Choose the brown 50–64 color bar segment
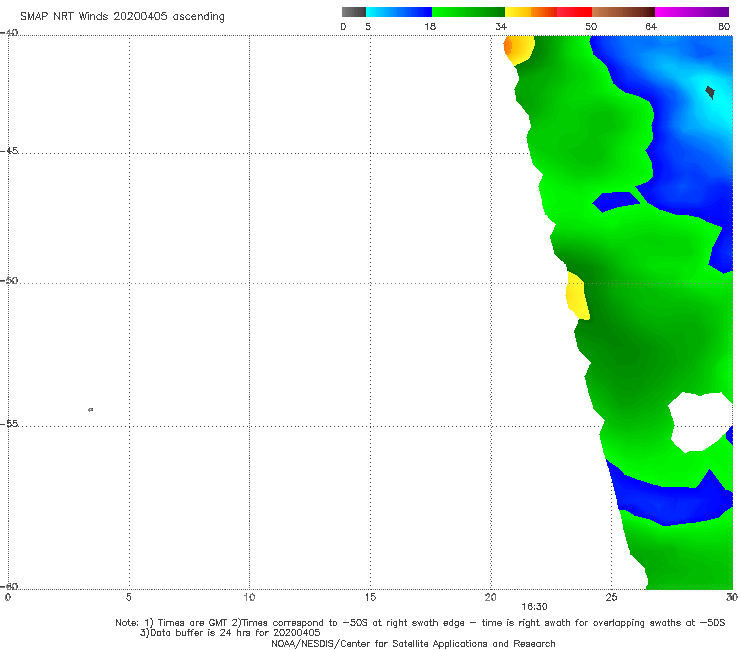Screen dimensions: 740x650 click(x=623, y=12)
